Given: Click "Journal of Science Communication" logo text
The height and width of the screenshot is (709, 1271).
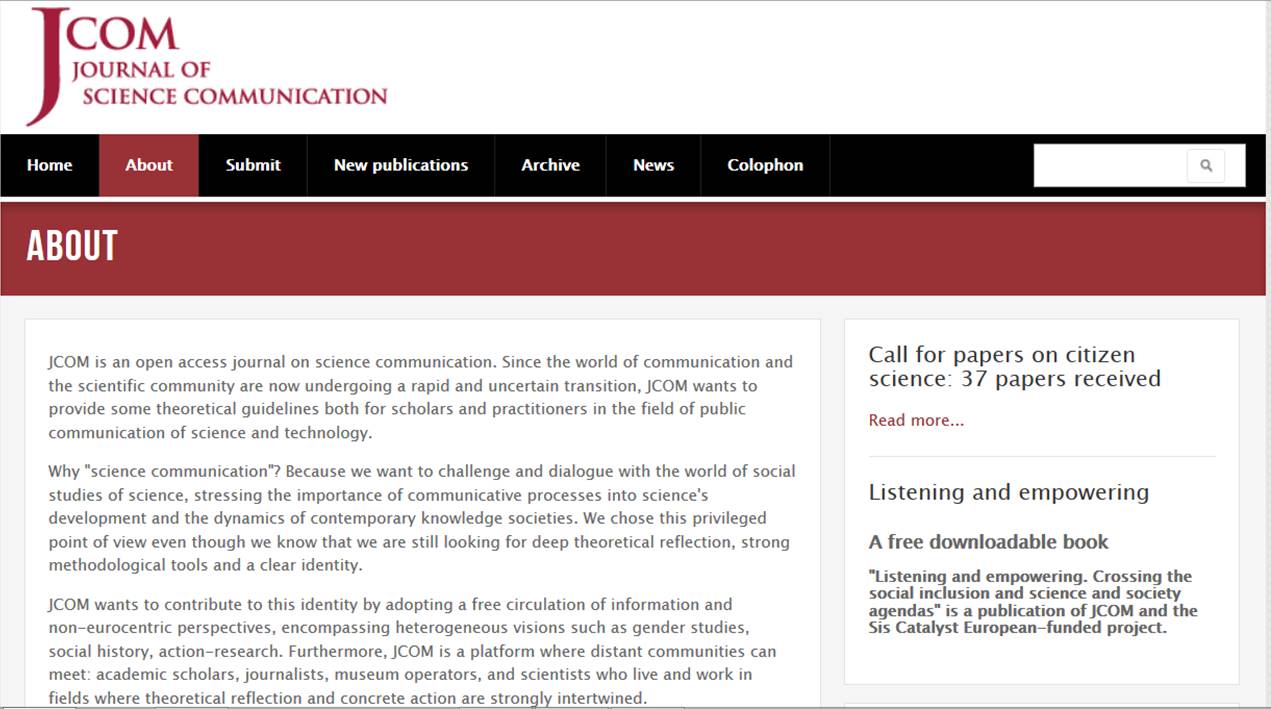Looking at the screenshot, I should (x=228, y=83).
